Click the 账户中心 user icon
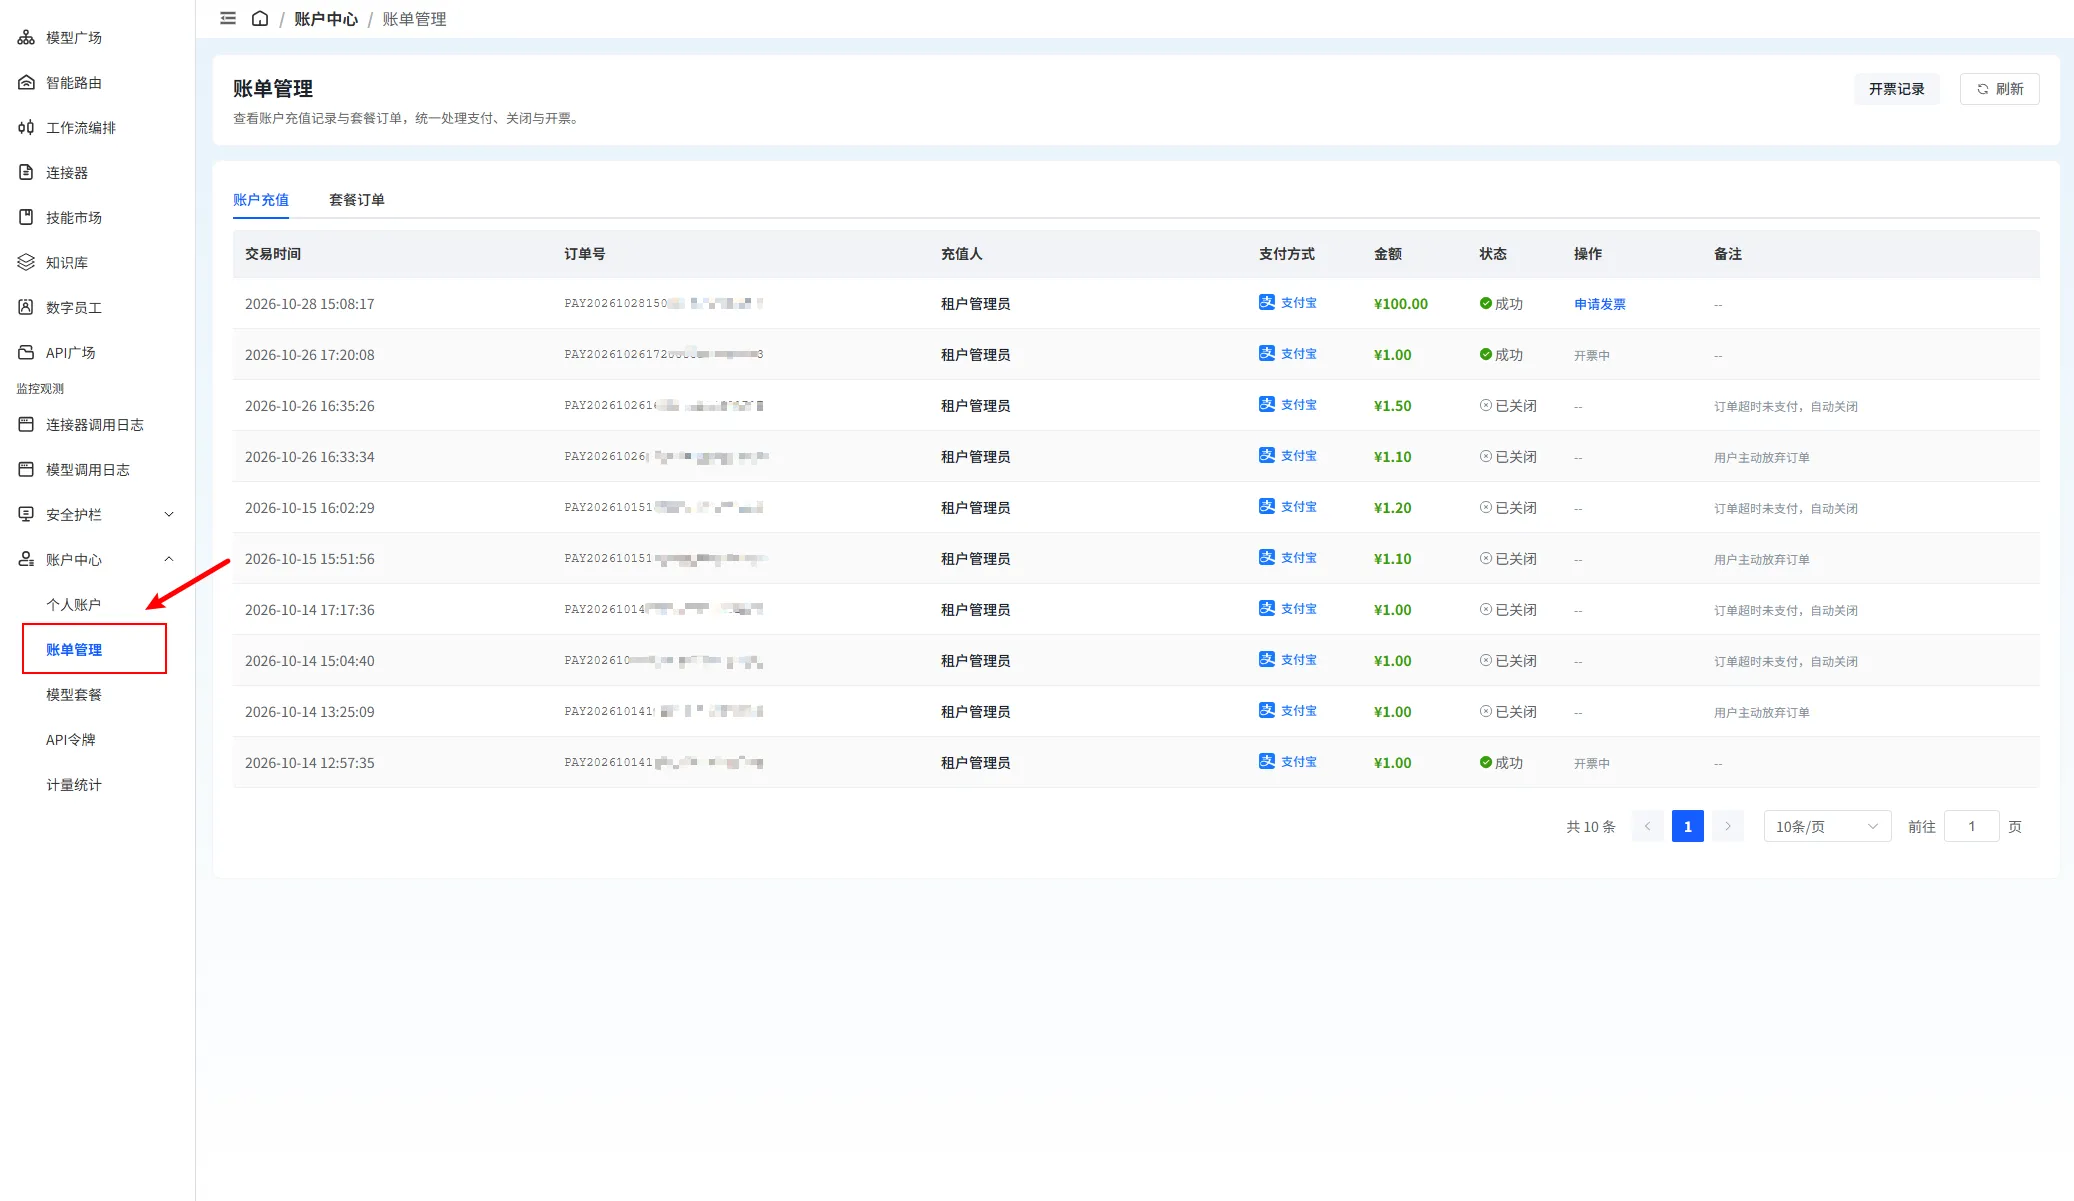The width and height of the screenshot is (2074, 1201). pos(26,559)
